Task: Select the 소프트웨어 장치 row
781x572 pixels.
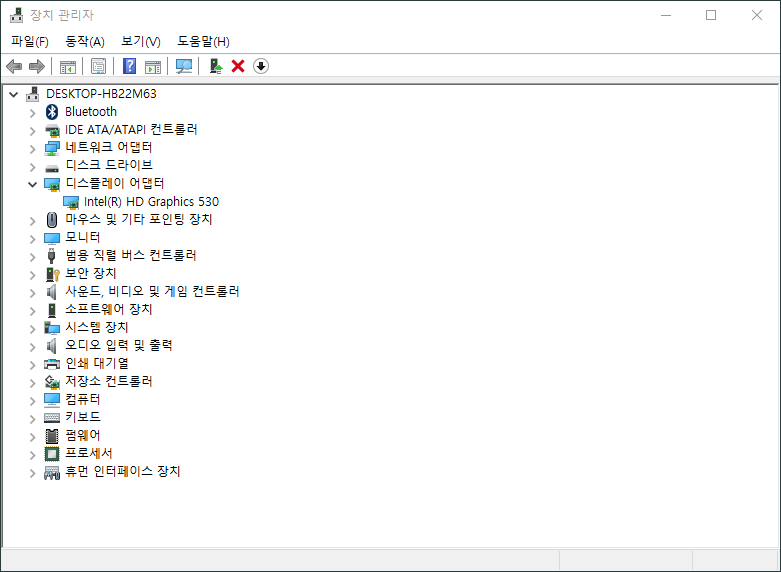Action: (109, 309)
